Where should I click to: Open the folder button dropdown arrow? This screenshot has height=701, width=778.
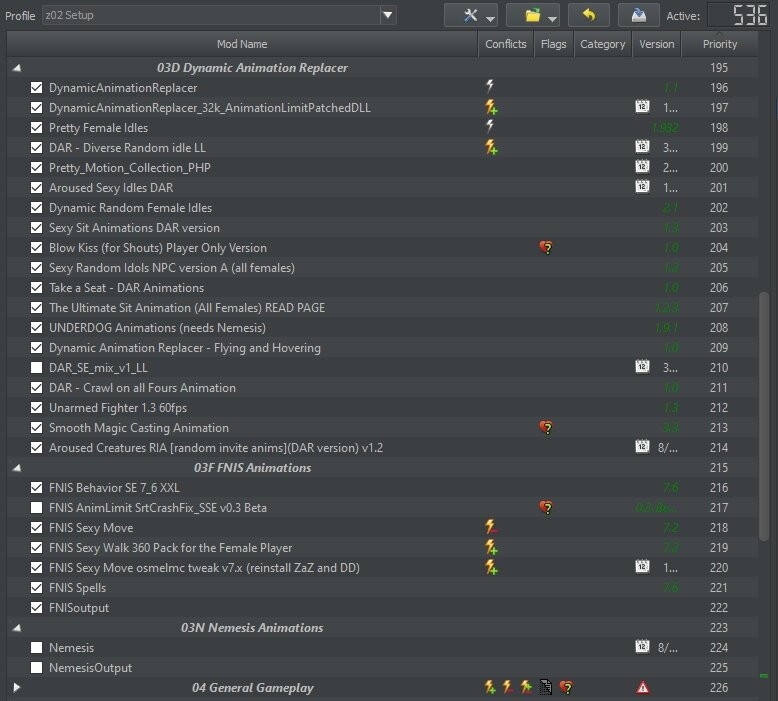point(552,19)
